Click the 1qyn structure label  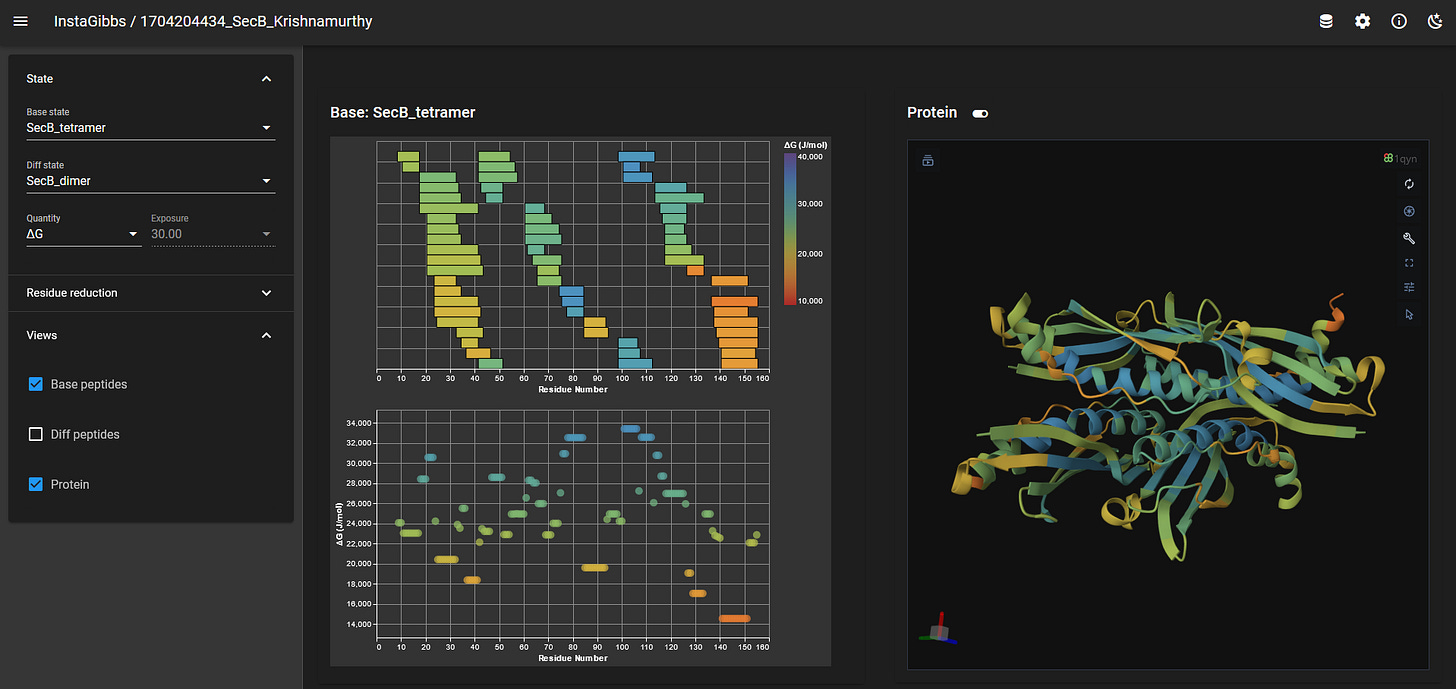1400,158
